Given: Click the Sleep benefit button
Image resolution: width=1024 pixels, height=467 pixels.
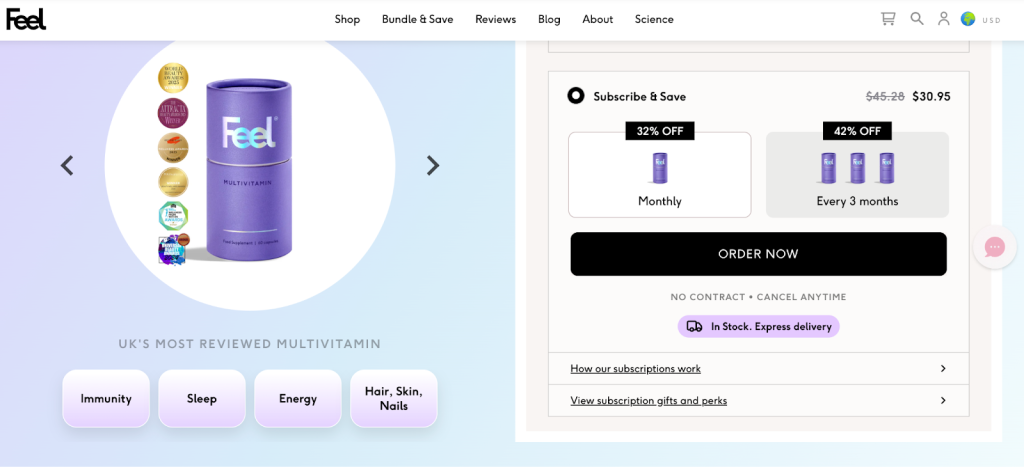Looking at the screenshot, I should click(x=202, y=398).
